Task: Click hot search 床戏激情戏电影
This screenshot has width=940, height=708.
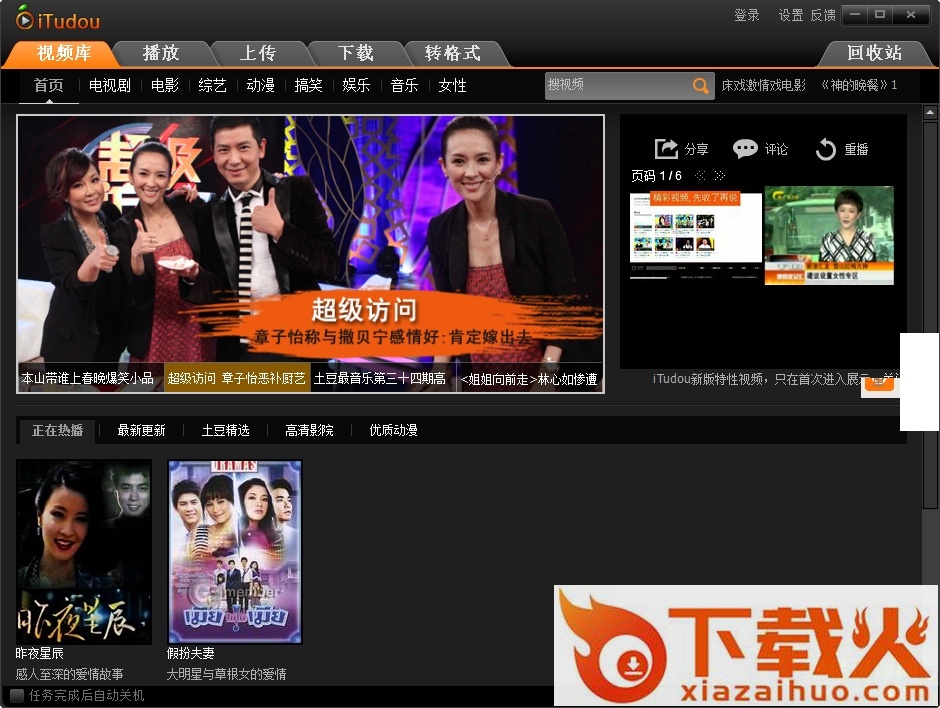Action: coord(764,86)
